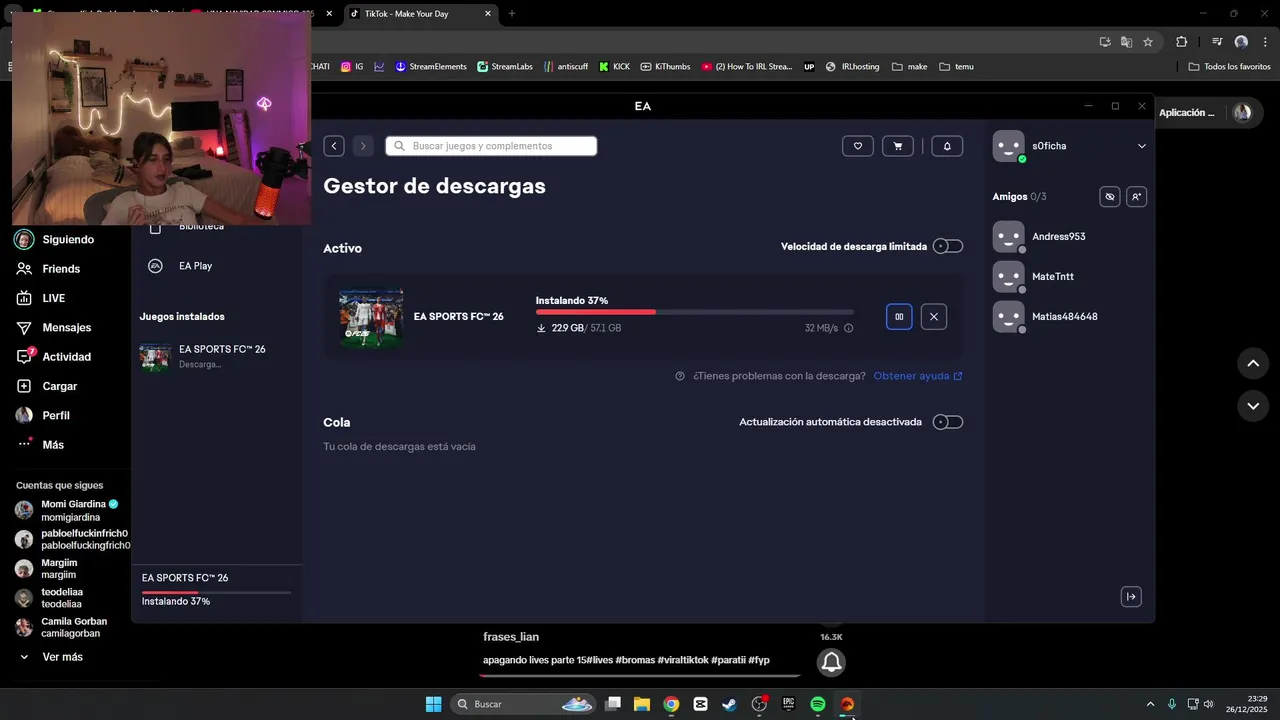Open the StreamLabs bookmark

point(505,67)
